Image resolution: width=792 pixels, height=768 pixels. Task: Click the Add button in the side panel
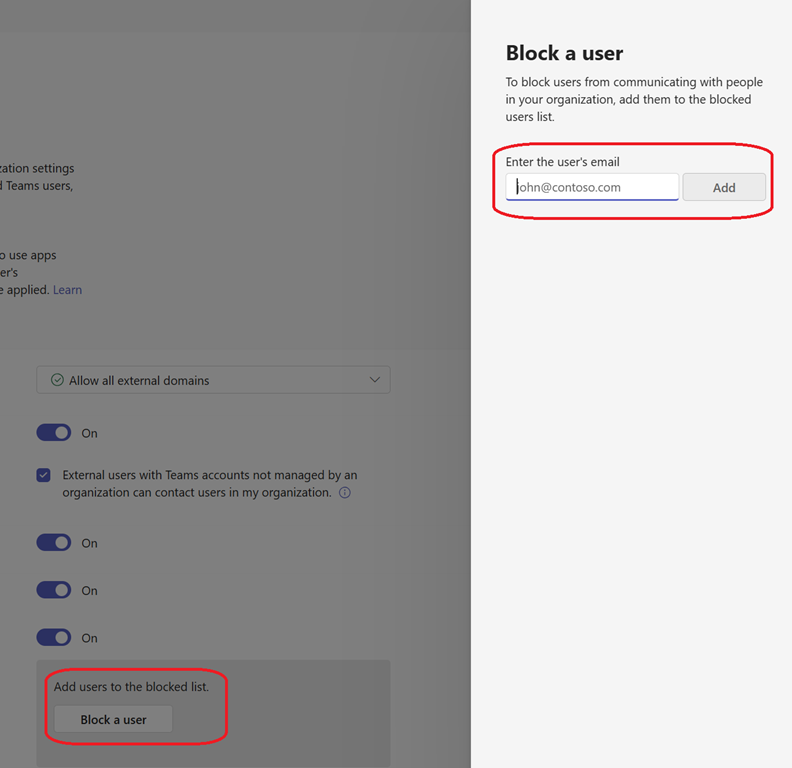(724, 187)
